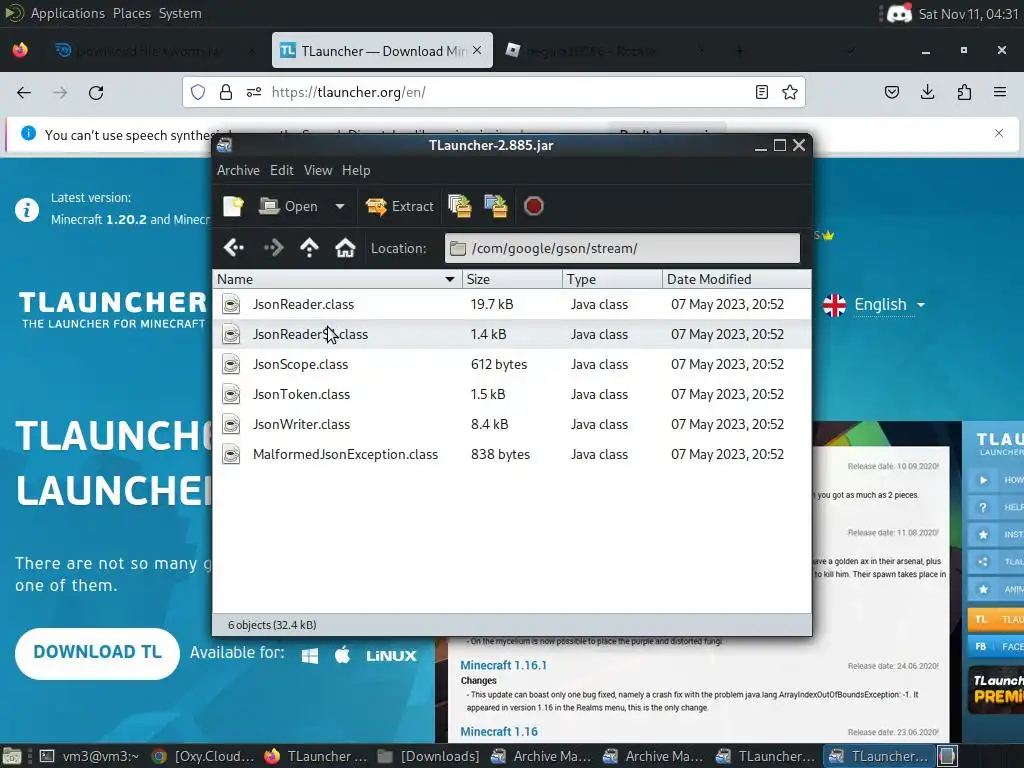Viewport: 1024px width, 768px height.
Task: Add files to archive icon
Action: 460,206
